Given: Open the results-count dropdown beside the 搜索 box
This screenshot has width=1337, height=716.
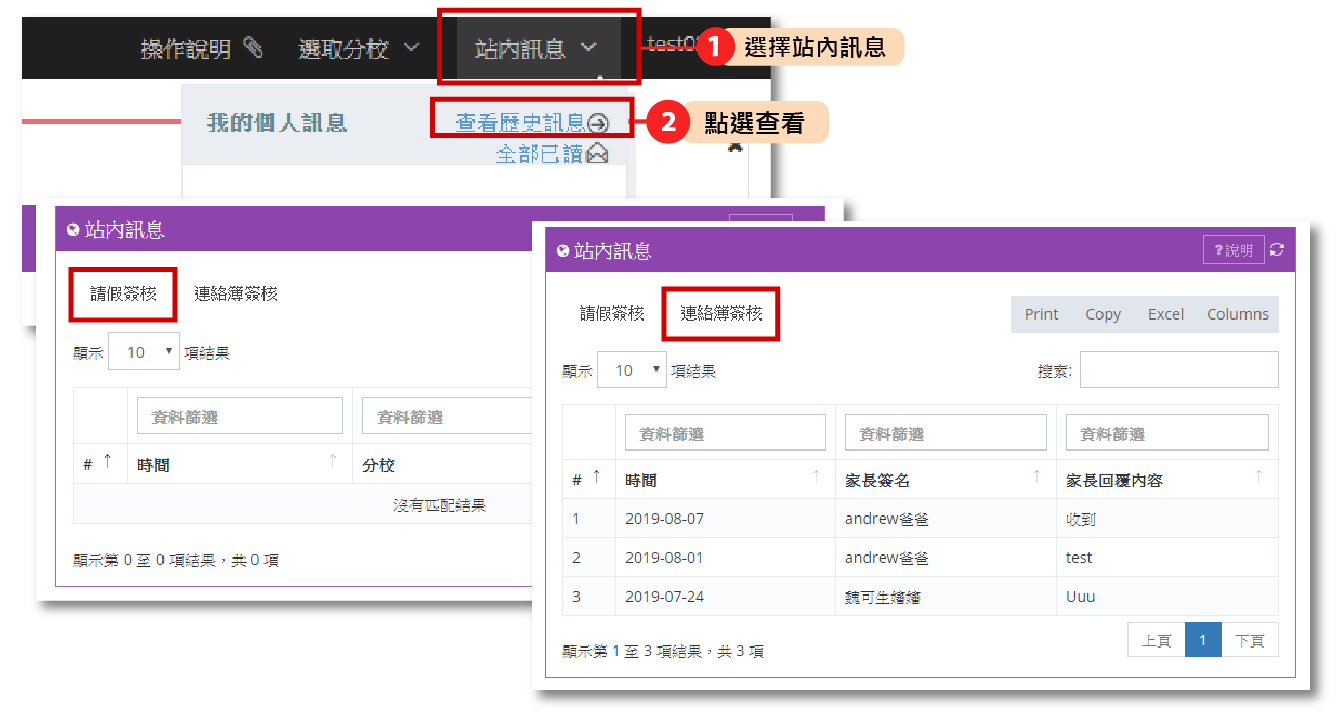Looking at the screenshot, I should (x=632, y=370).
